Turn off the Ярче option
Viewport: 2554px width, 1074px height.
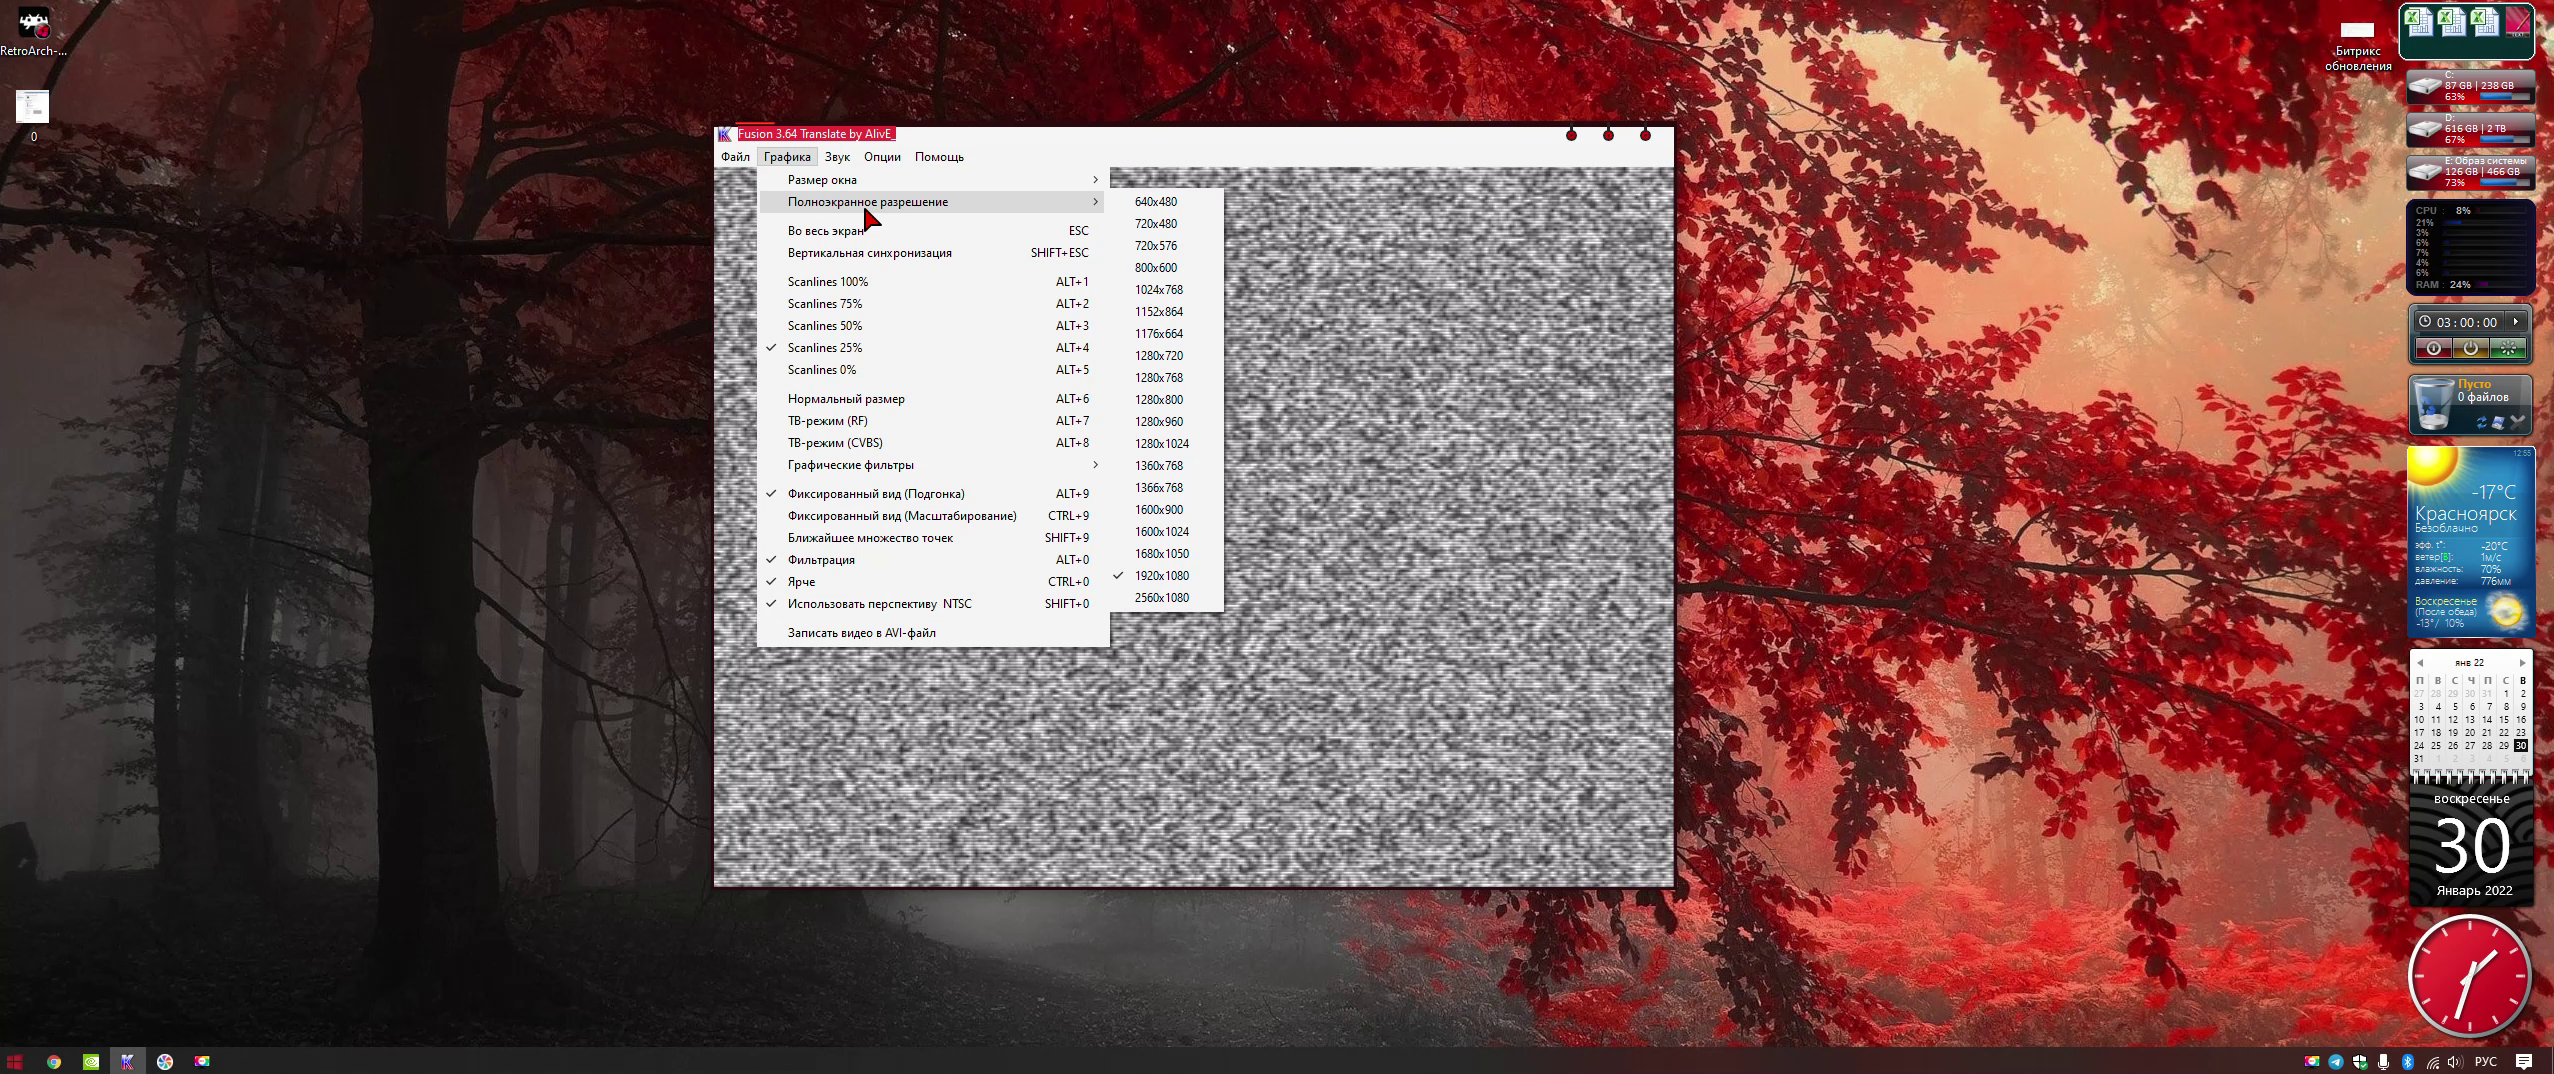(933, 582)
